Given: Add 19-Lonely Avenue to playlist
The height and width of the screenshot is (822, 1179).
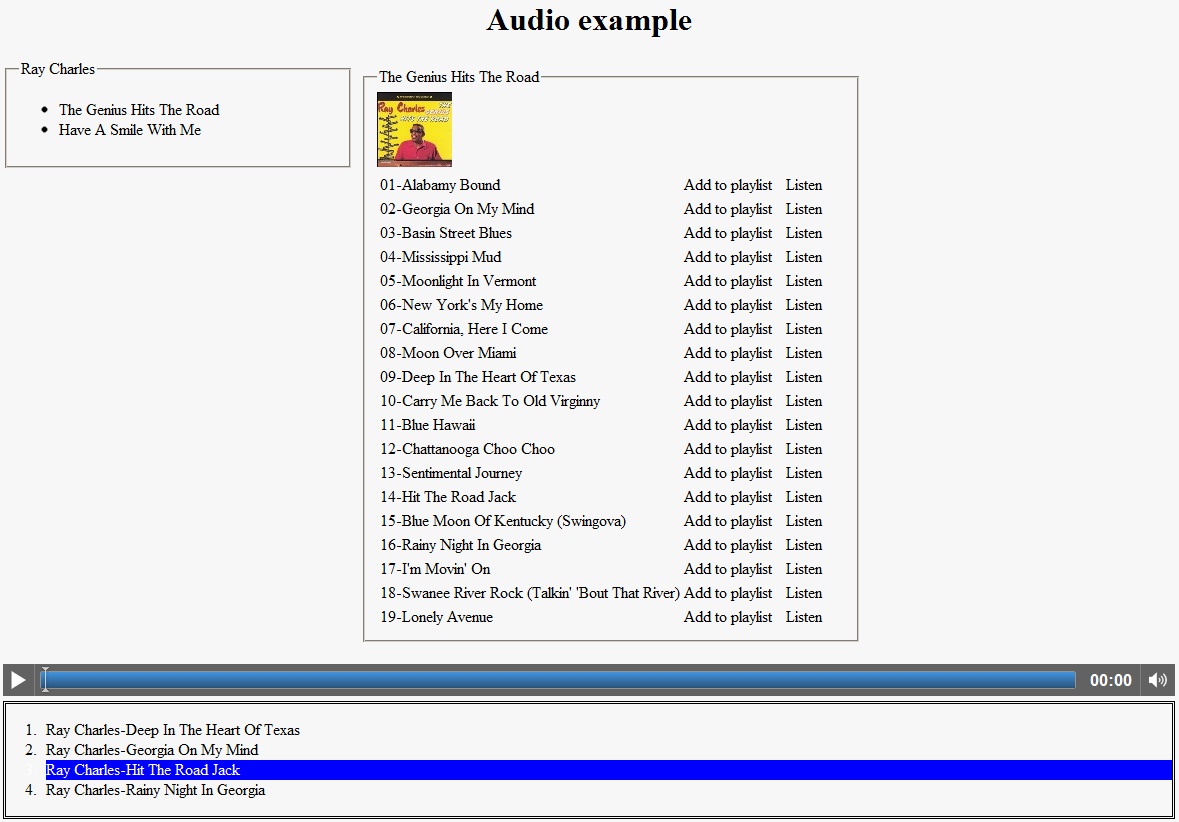Looking at the screenshot, I should (x=728, y=618).
